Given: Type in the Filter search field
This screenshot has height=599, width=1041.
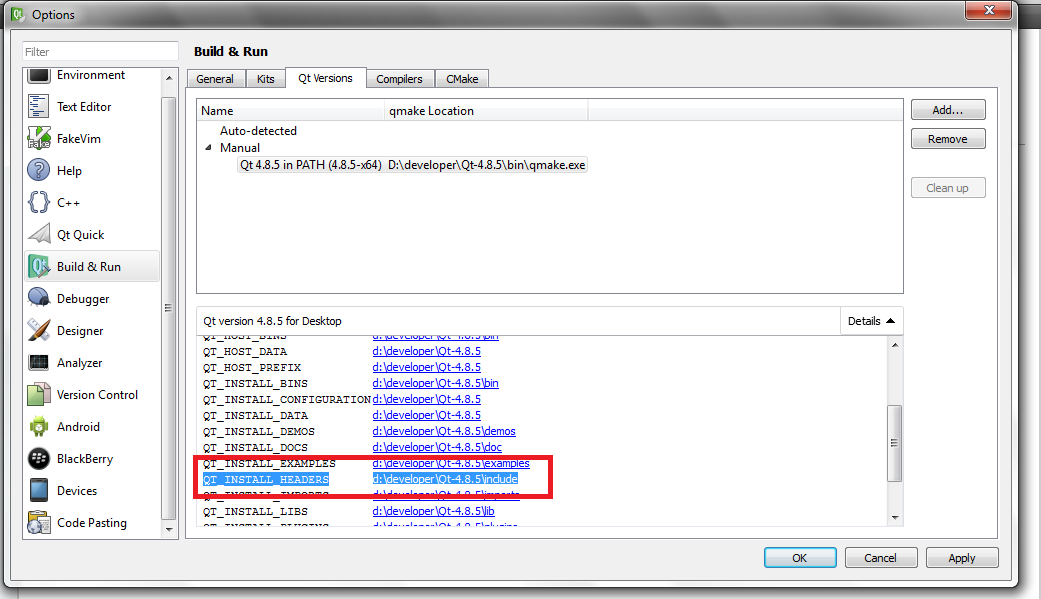Looking at the screenshot, I should point(100,51).
